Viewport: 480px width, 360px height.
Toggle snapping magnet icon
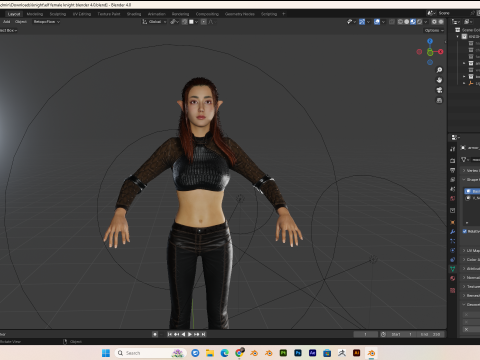(184, 22)
